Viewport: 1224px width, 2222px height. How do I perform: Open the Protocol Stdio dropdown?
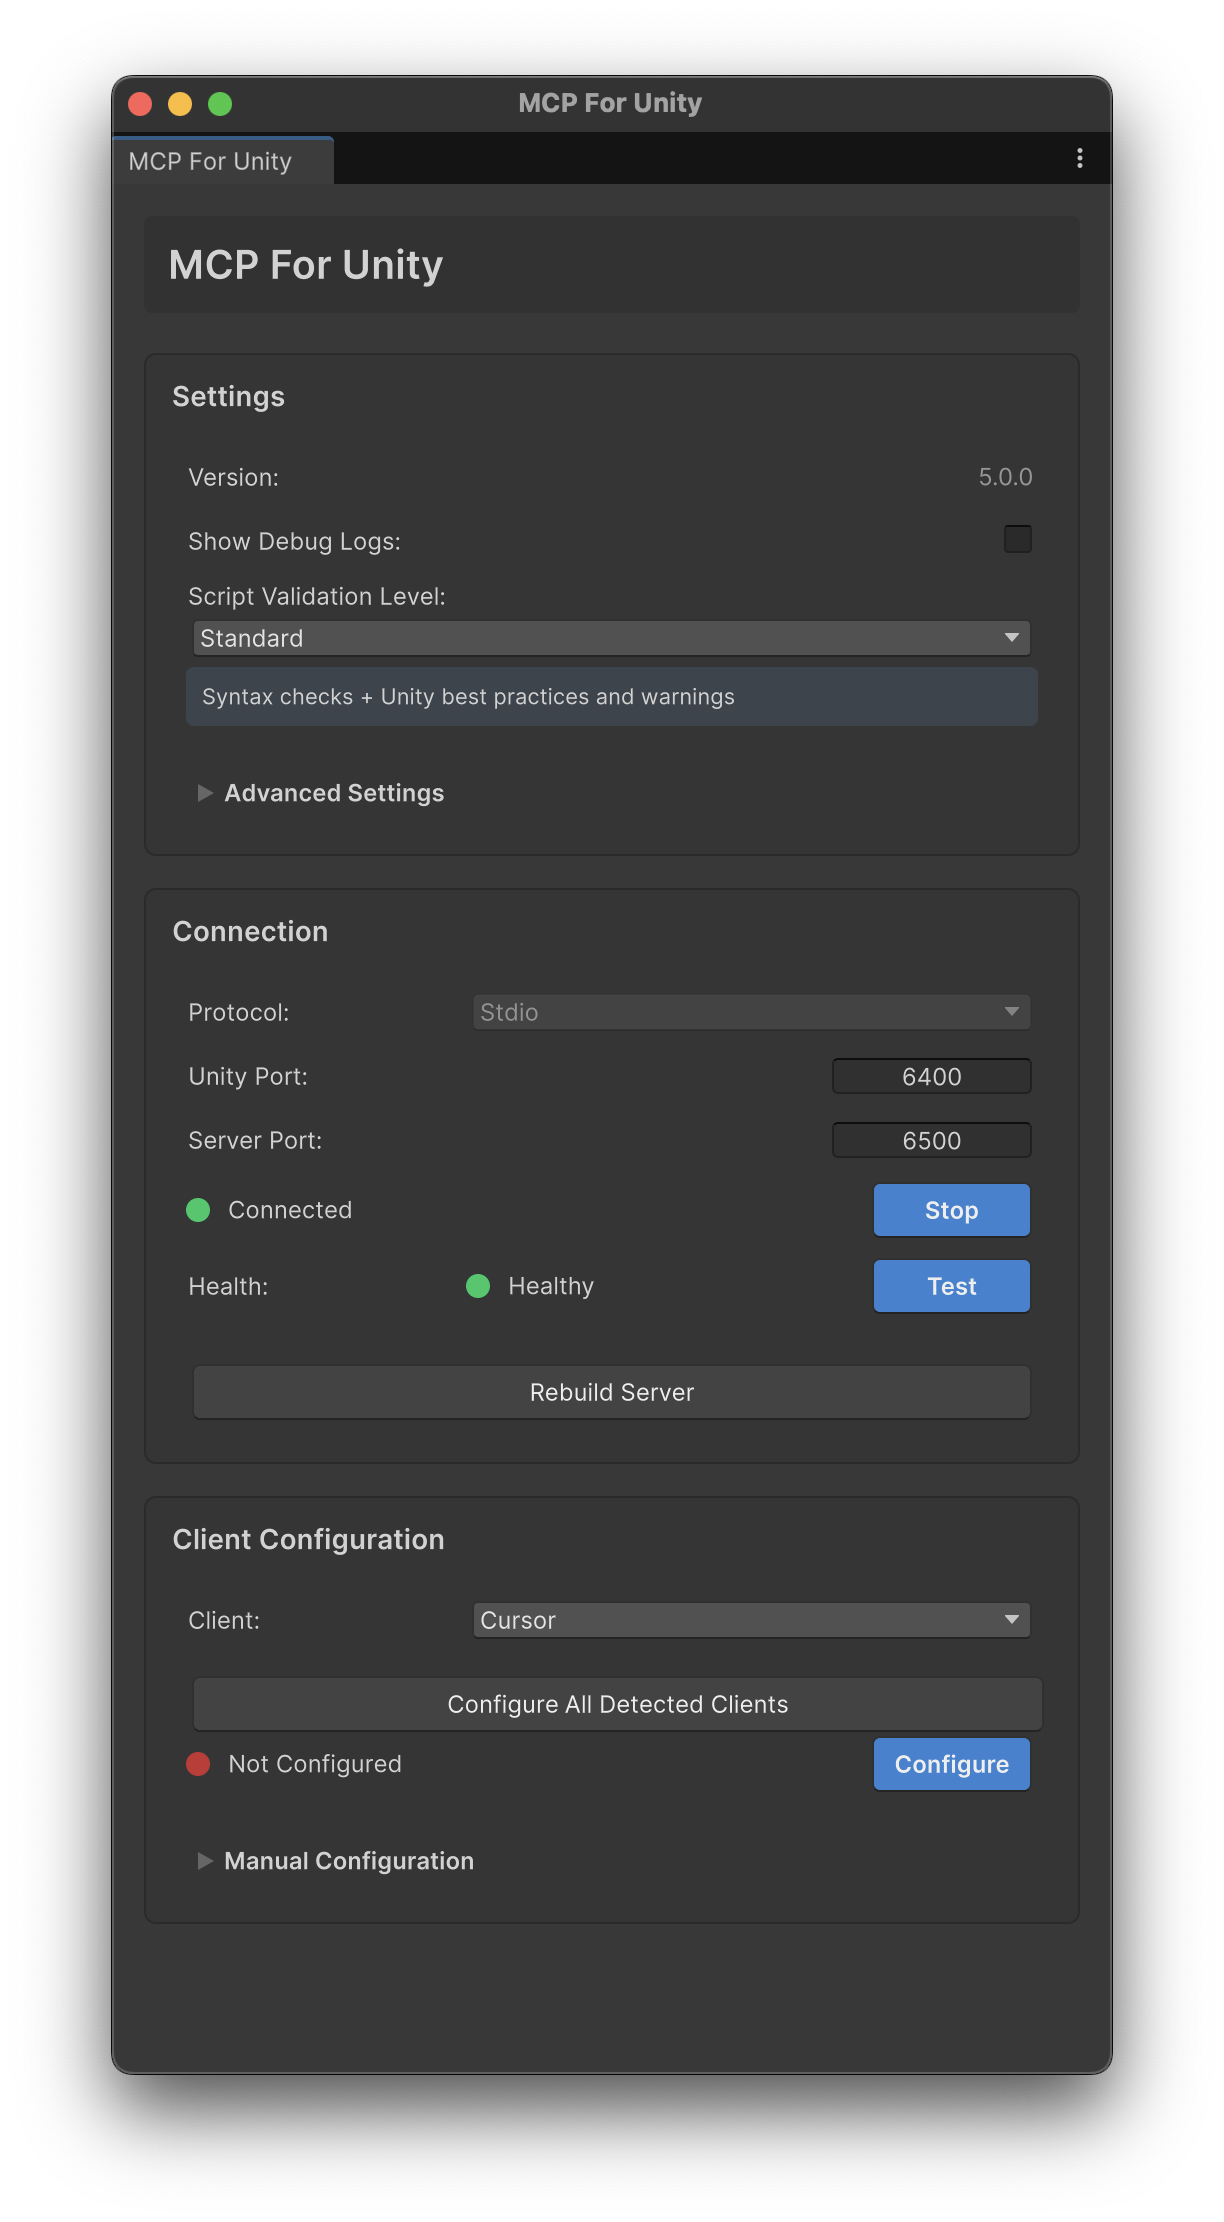tap(751, 1012)
